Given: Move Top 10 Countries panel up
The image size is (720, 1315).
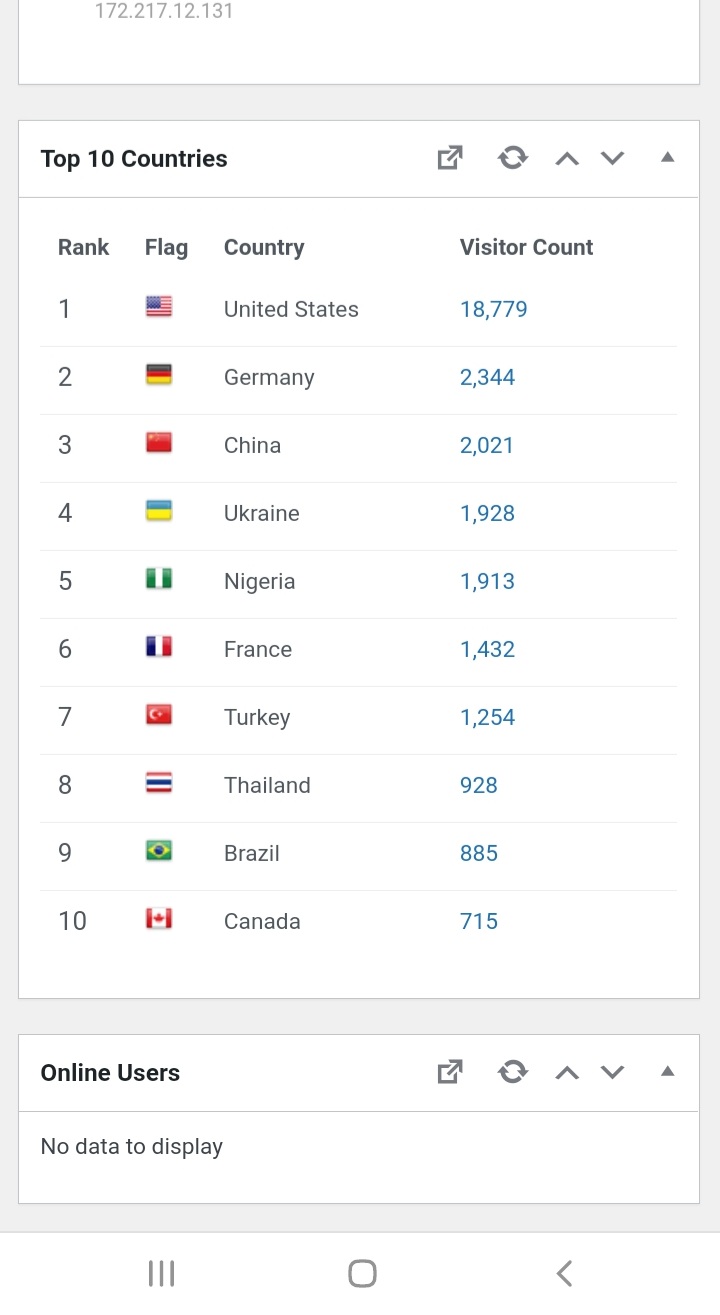Looking at the screenshot, I should (x=567, y=158).
